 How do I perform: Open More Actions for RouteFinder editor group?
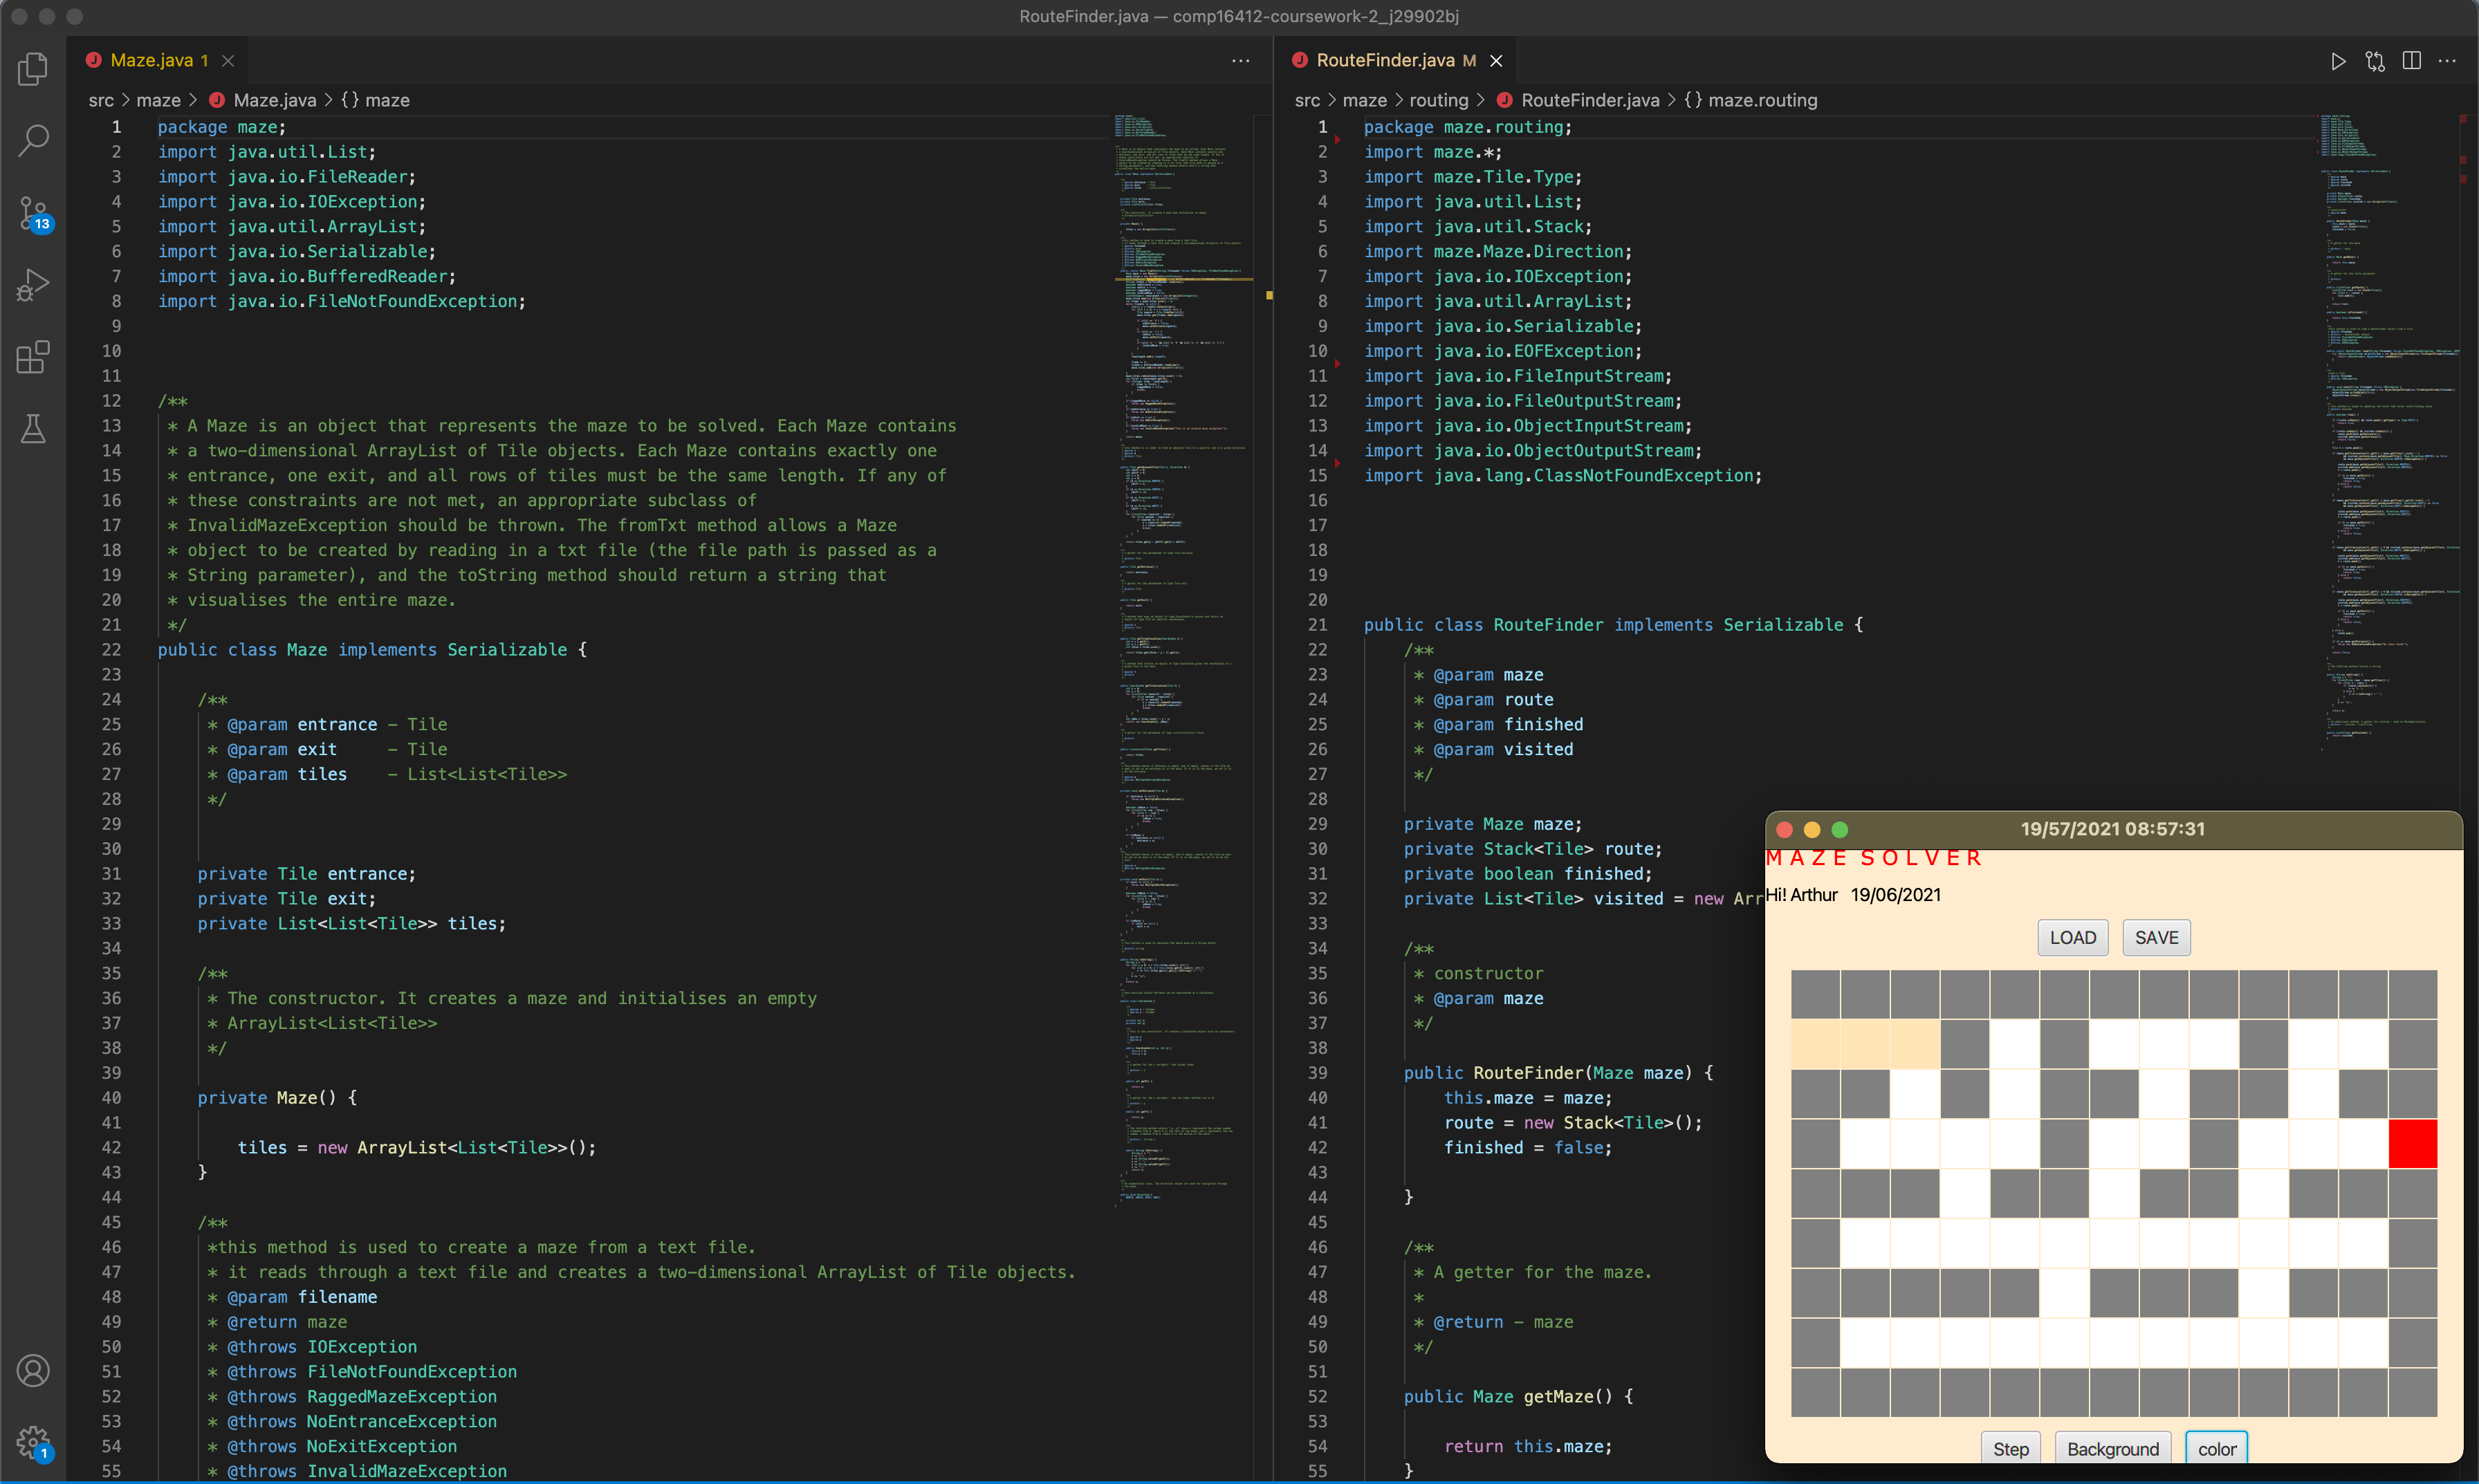click(x=2447, y=61)
